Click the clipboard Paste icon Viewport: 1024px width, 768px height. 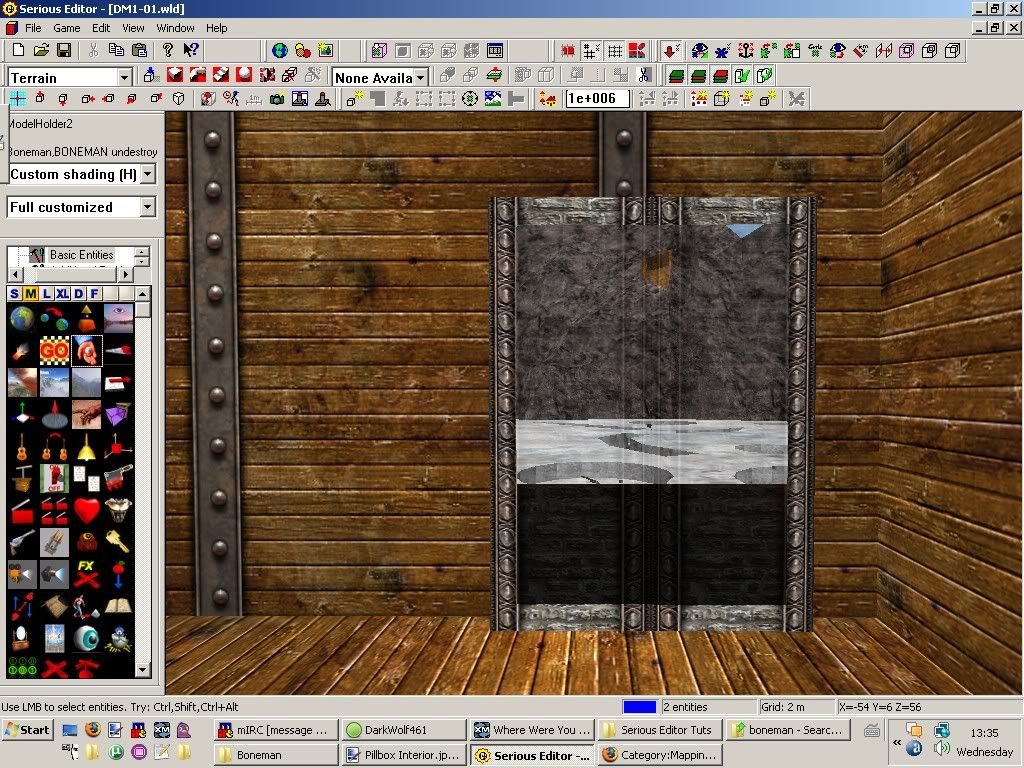(x=139, y=50)
